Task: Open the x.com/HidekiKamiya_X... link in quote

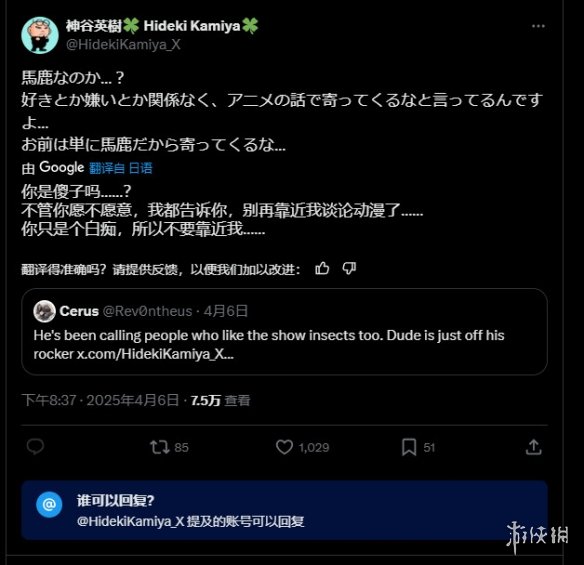Action: tap(155, 354)
